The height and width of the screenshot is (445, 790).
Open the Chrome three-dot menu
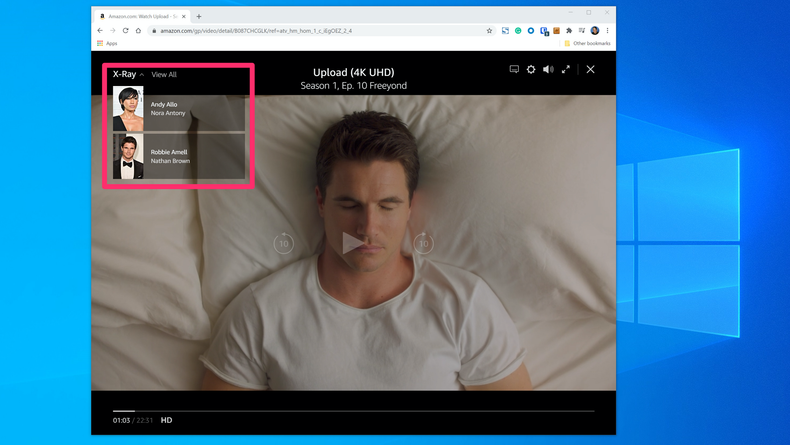pos(607,31)
